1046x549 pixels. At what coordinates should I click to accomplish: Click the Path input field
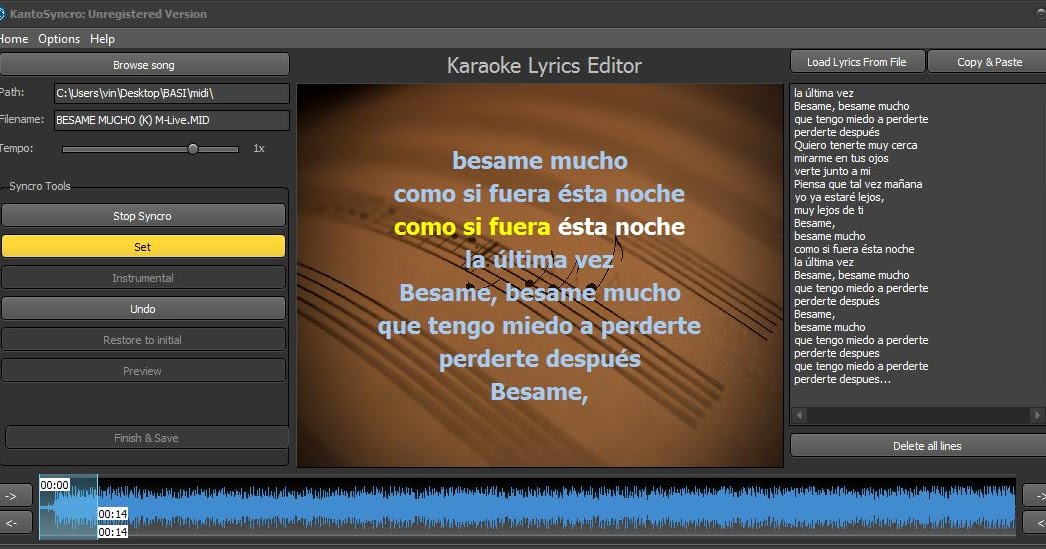coord(171,93)
